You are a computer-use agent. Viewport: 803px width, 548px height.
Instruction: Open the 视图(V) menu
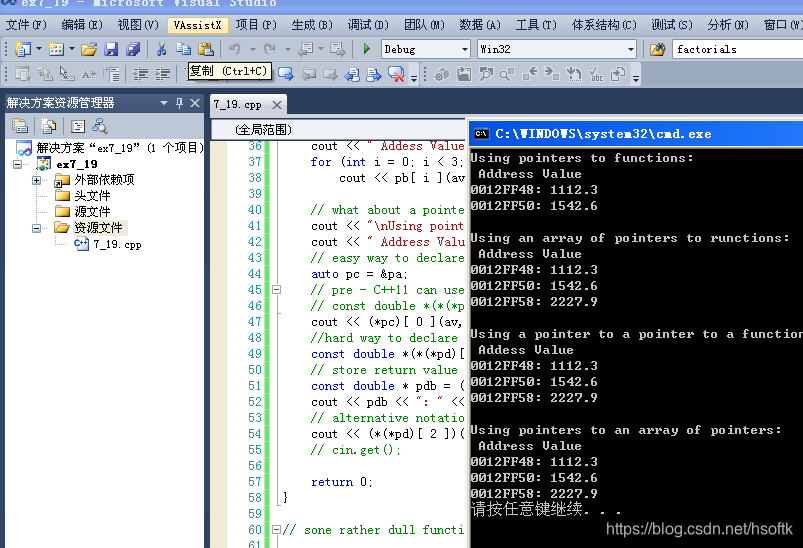pos(138,25)
